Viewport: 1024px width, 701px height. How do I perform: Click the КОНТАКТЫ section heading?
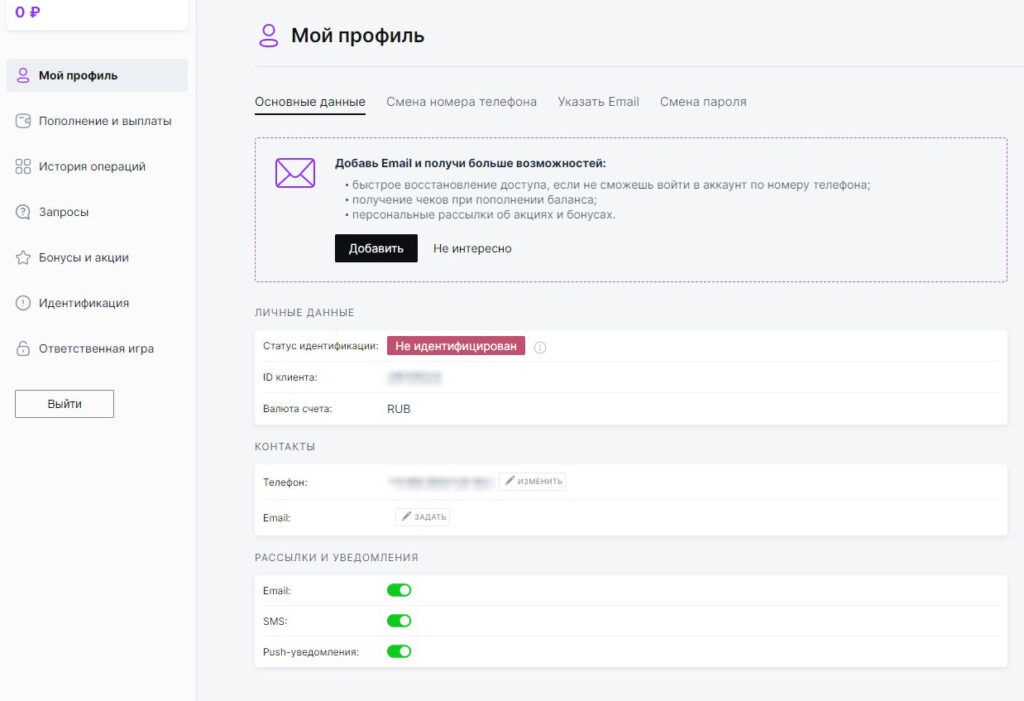285,447
